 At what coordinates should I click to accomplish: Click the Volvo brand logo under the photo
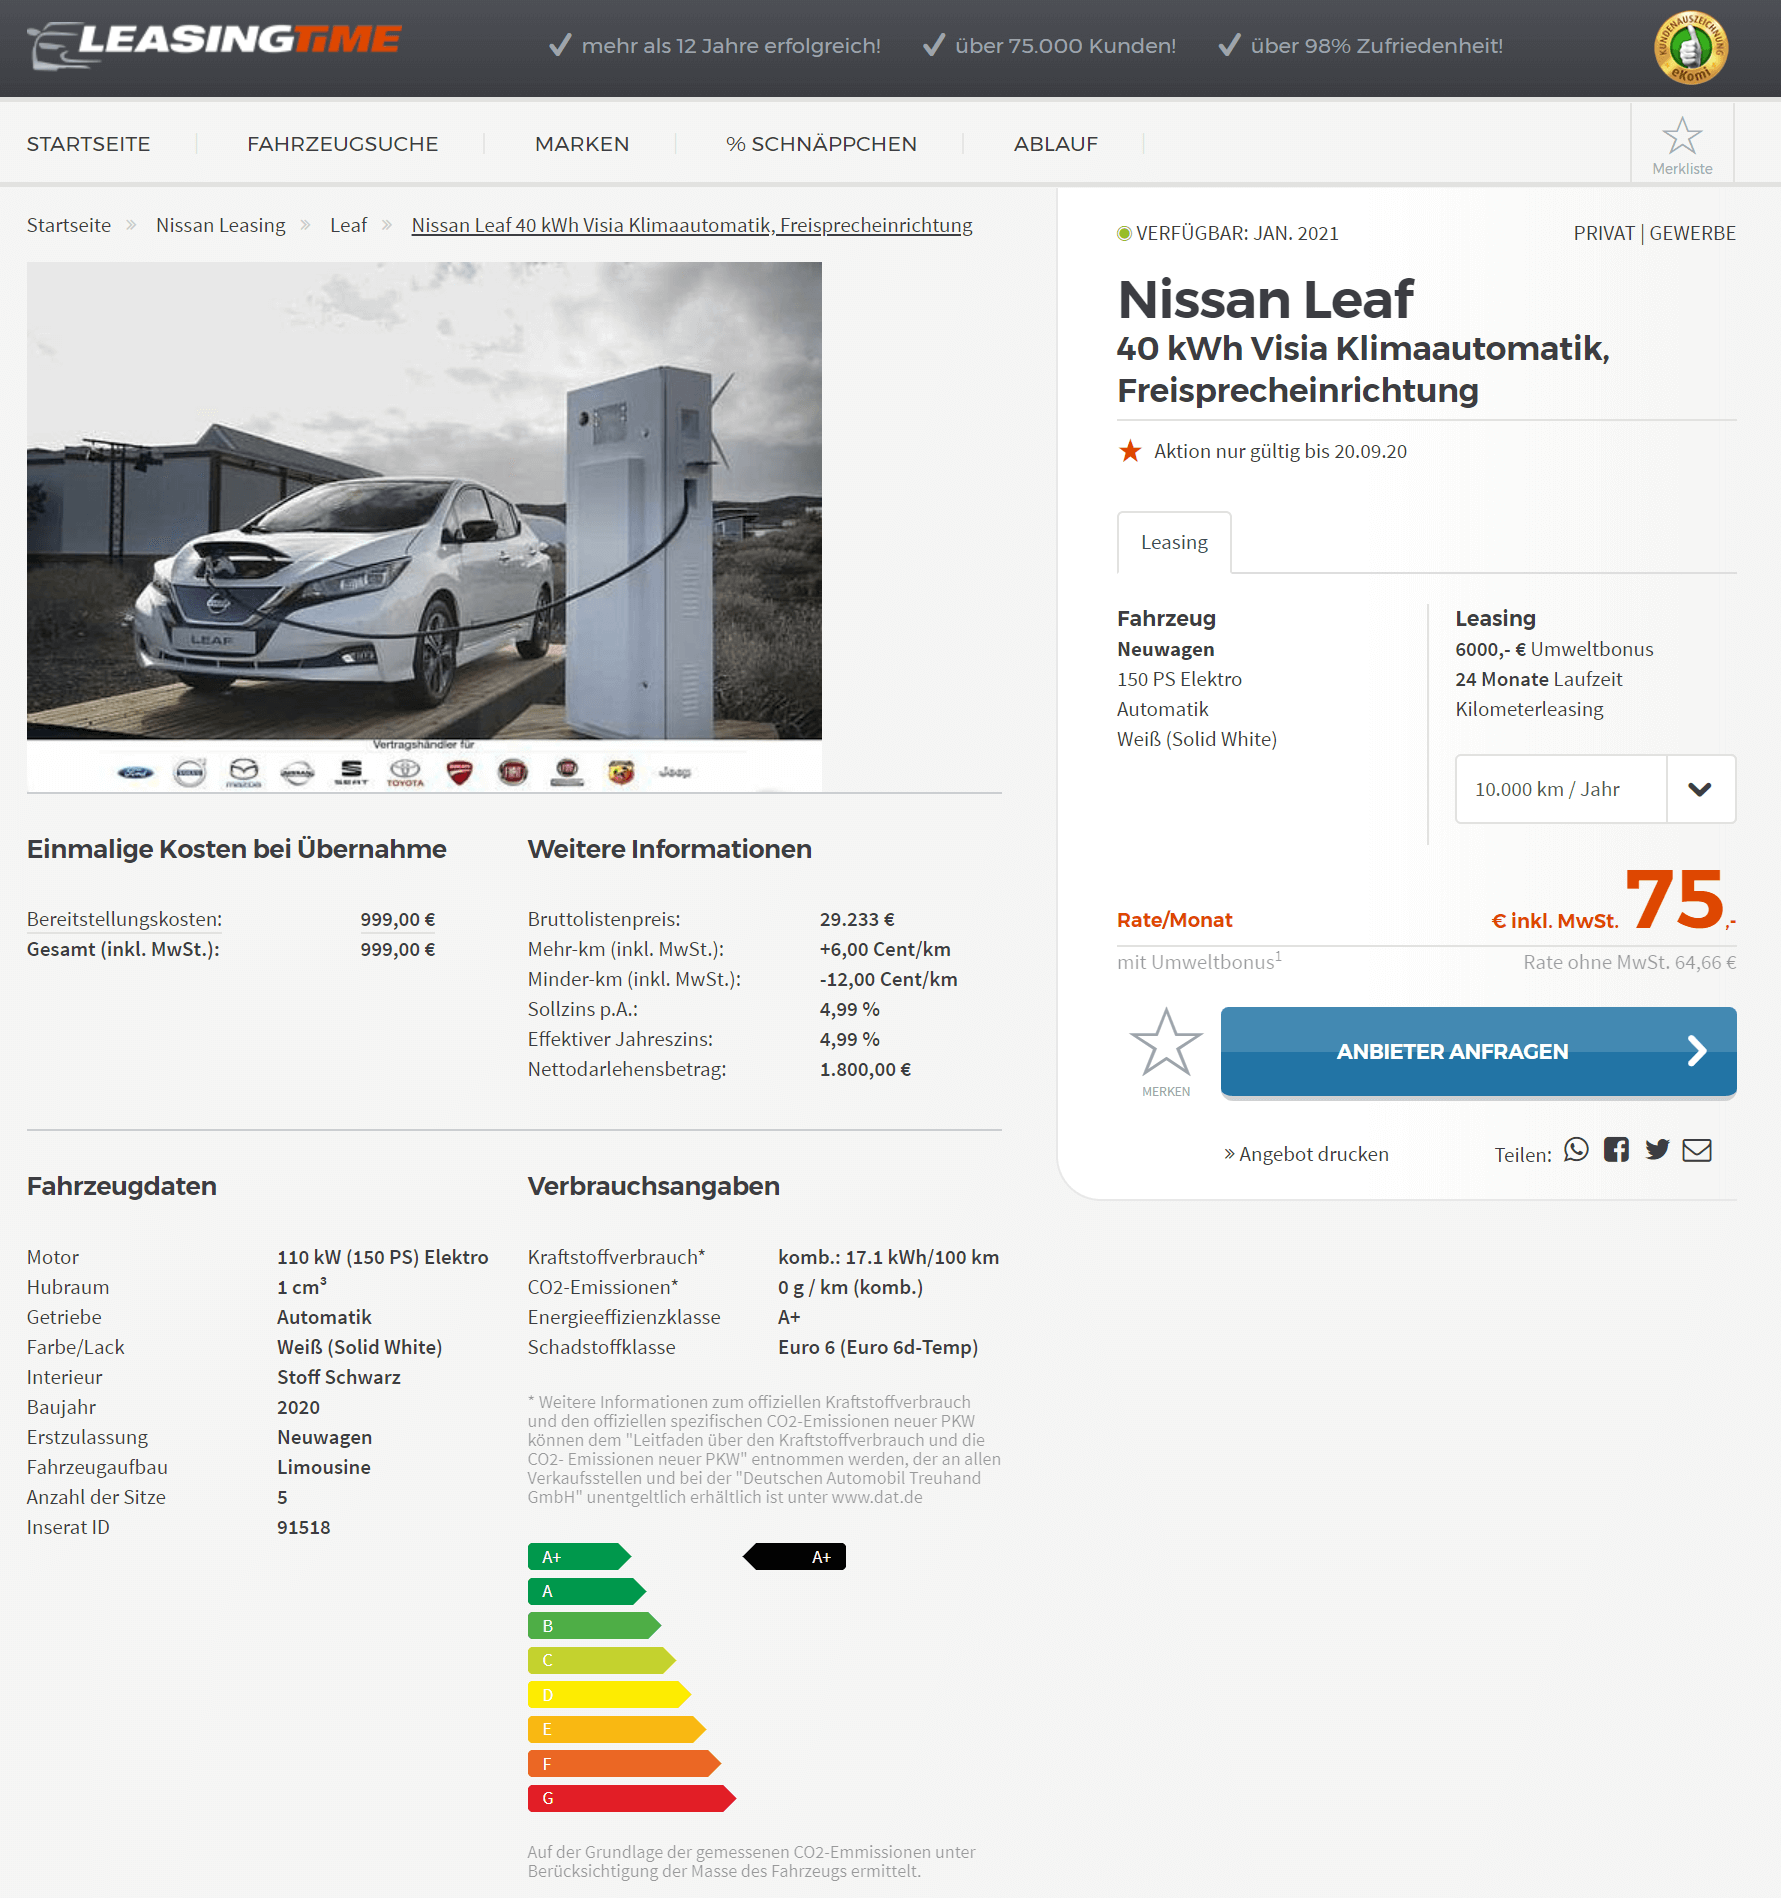click(189, 772)
